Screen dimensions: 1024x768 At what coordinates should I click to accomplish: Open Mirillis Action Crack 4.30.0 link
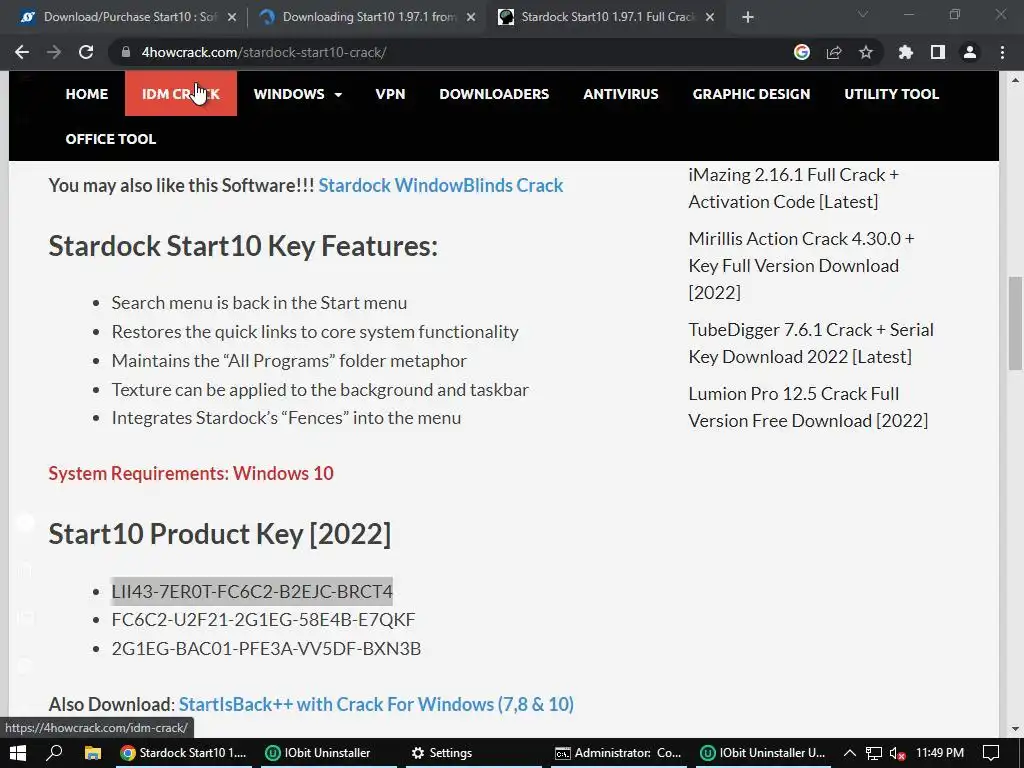(801, 265)
